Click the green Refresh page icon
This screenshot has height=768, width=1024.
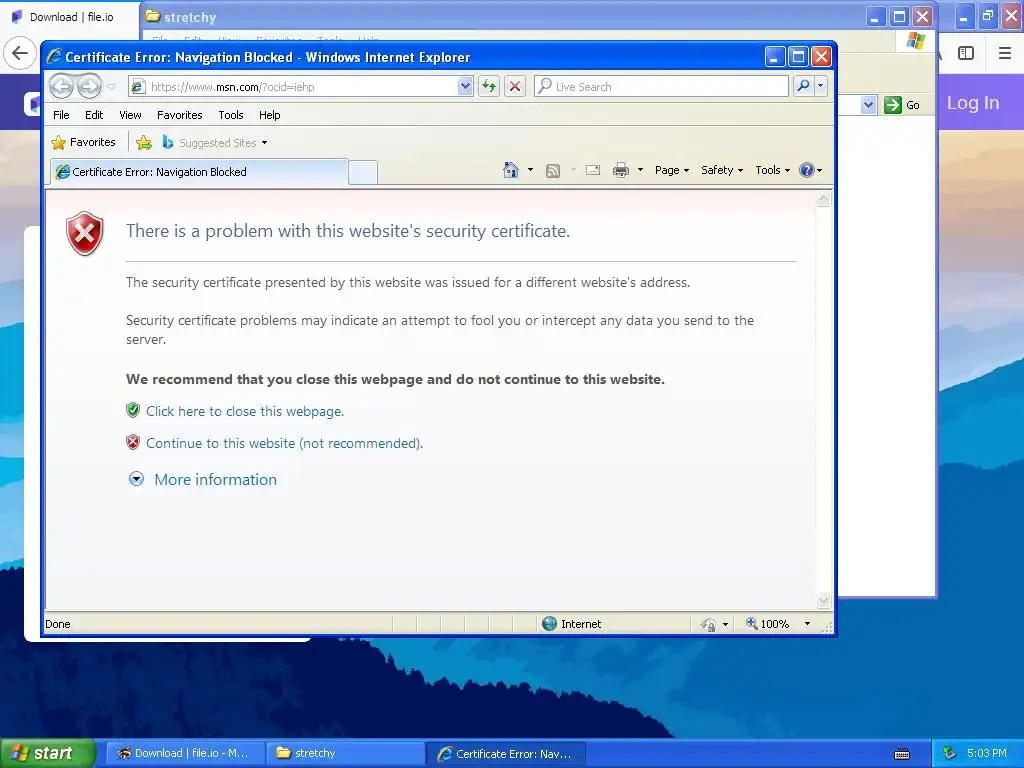[x=489, y=86]
